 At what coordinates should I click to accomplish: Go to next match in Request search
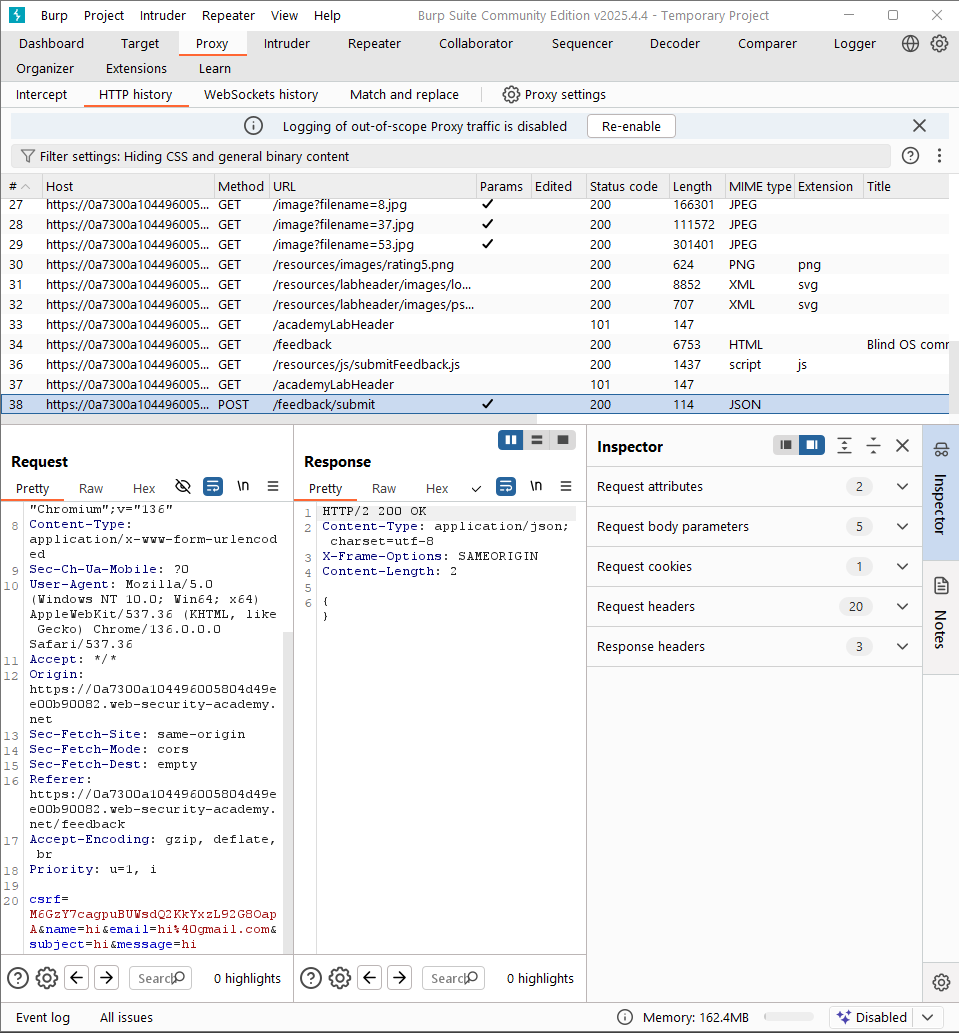(107, 978)
